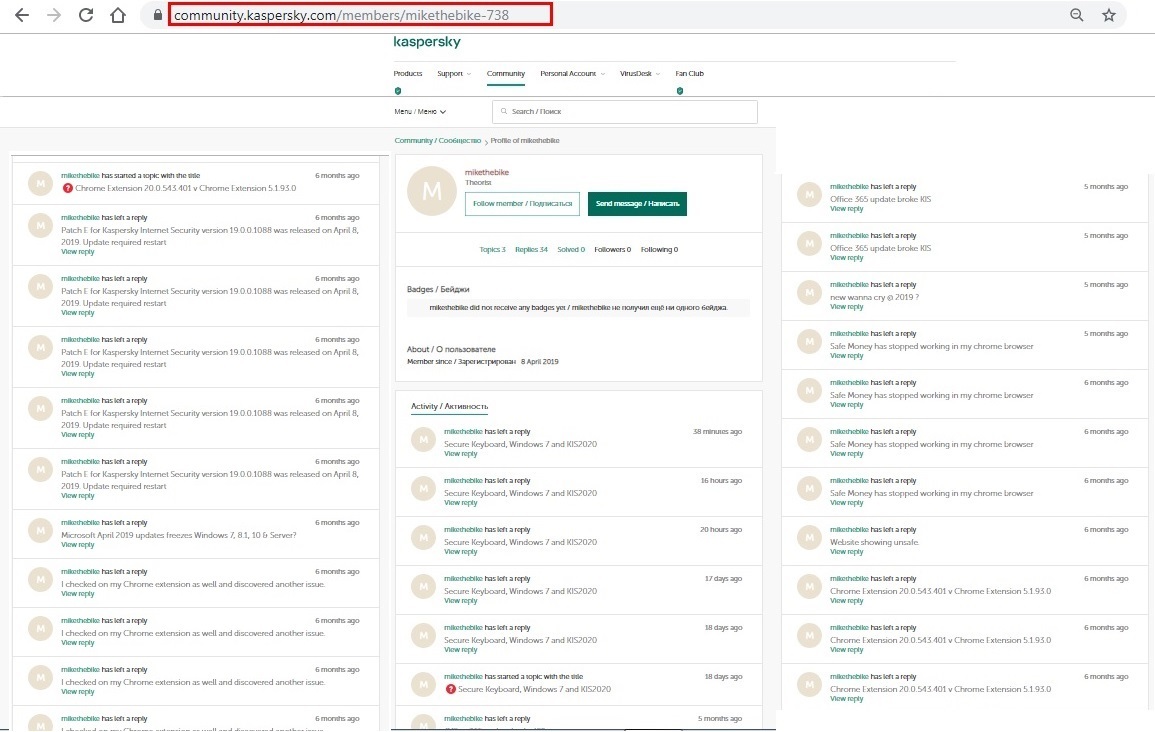Open the Topics 3 link
Image resolution: width=1155 pixels, height=732 pixels.
coord(492,250)
